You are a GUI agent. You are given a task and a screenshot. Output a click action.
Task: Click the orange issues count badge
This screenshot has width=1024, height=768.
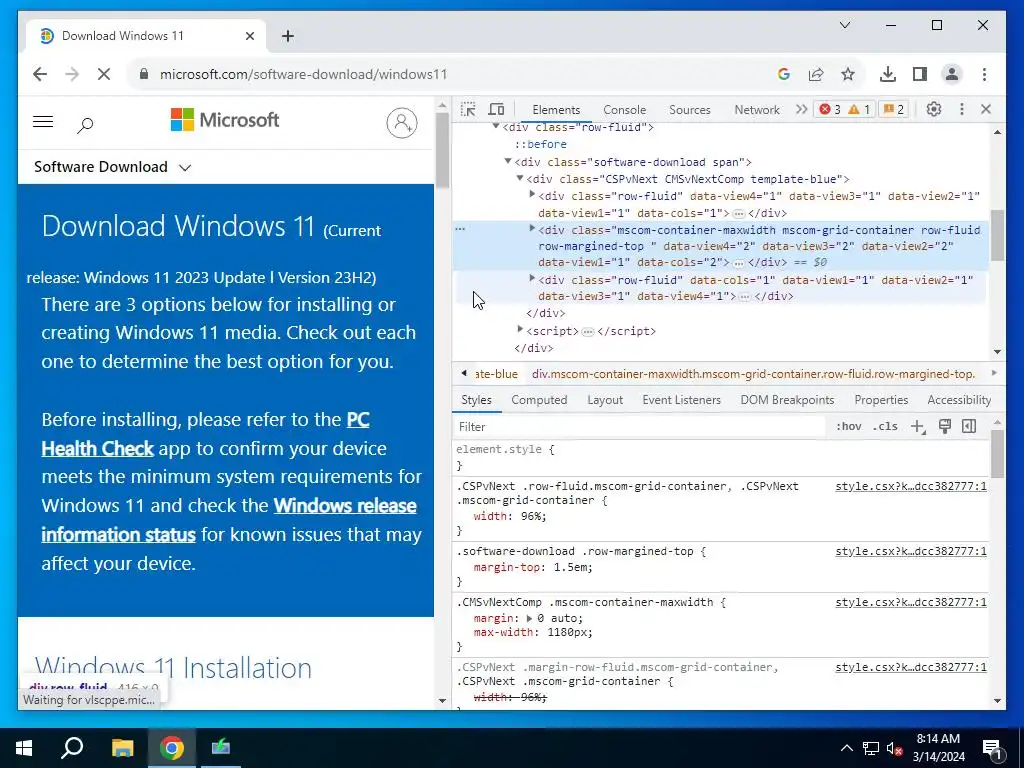(x=893, y=109)
